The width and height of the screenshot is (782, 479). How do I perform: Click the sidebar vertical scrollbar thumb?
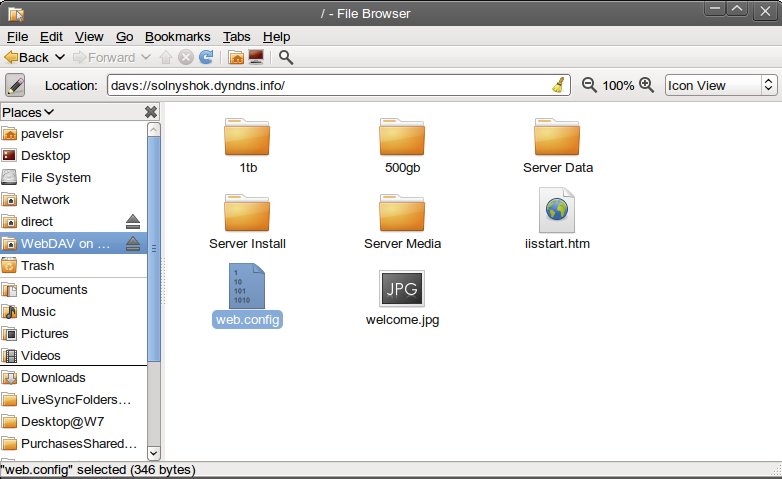(x=154, y=249)
